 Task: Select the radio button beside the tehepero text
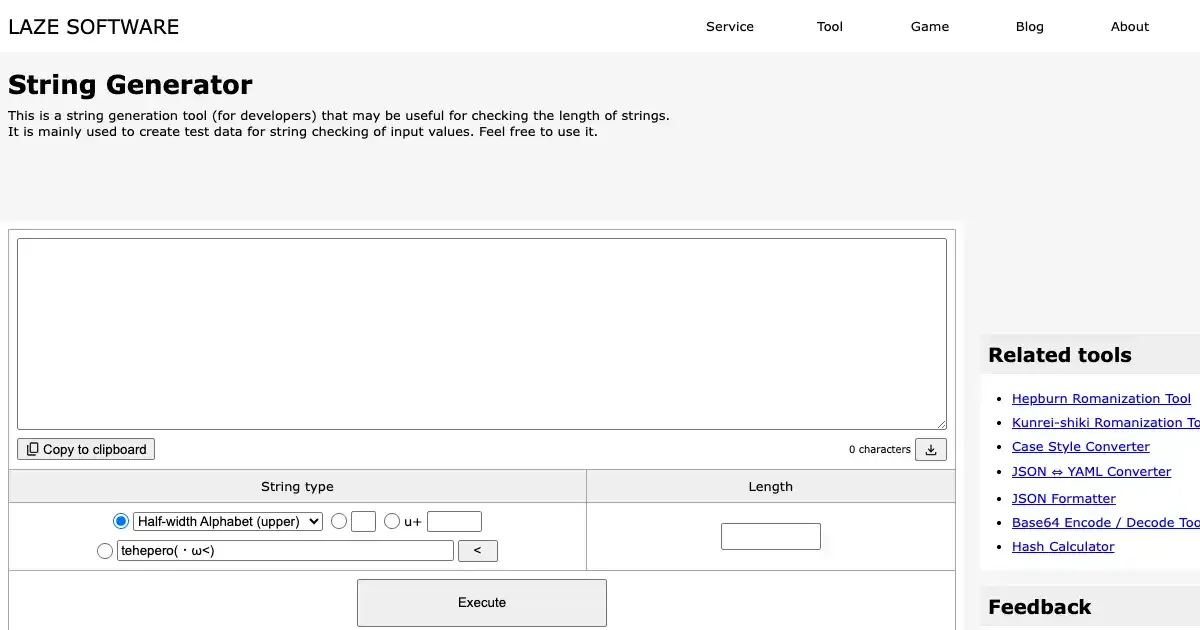(105, 551)
